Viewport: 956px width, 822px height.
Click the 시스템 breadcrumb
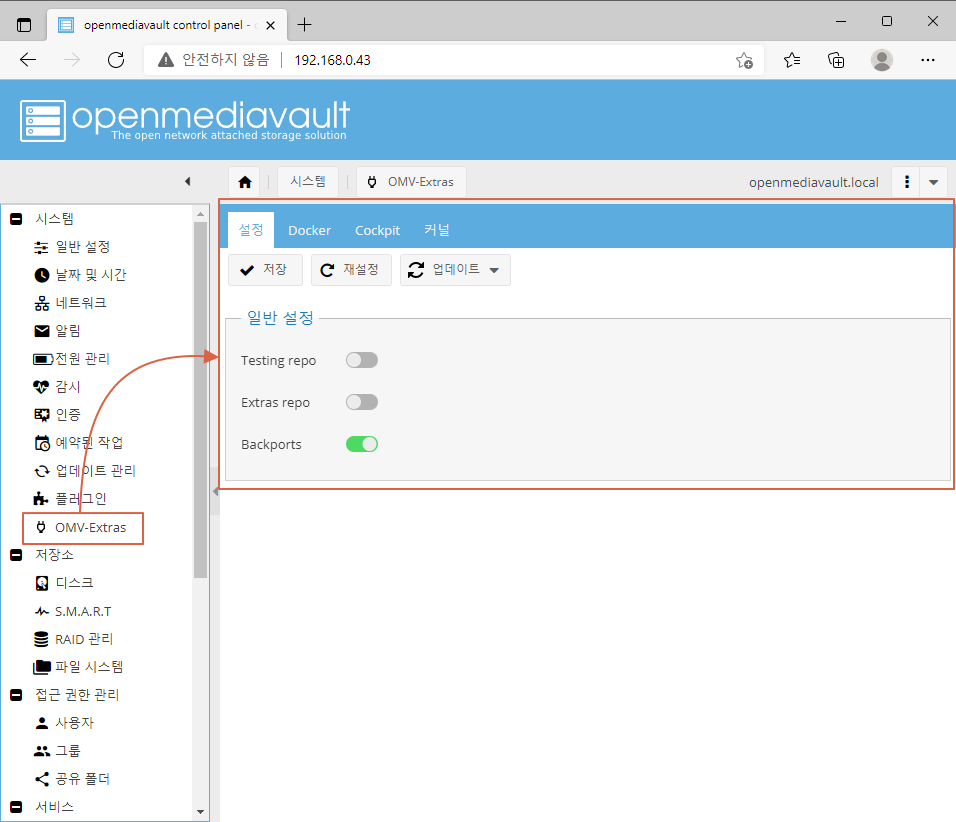coord(308,182)
